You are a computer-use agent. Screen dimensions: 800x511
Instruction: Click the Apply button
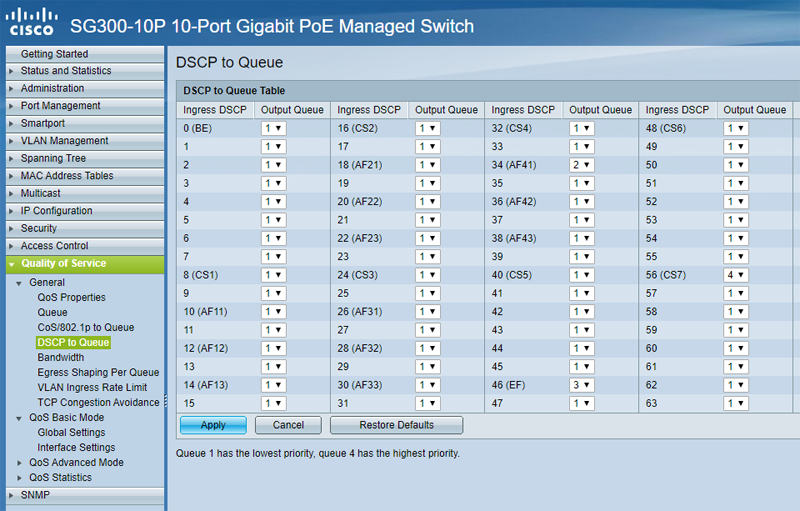(213, 425)
